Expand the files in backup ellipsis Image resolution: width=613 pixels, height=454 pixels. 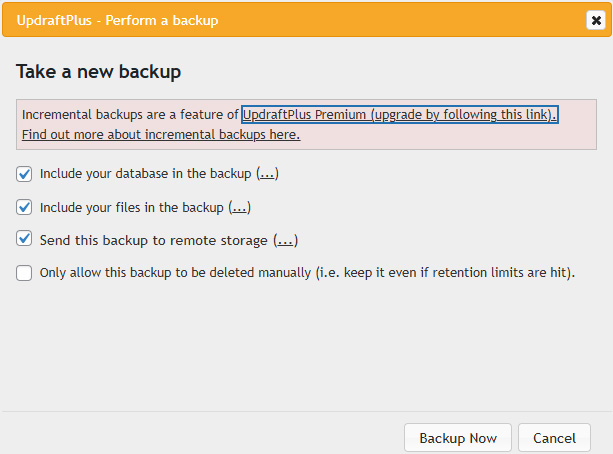click(239, 208)
